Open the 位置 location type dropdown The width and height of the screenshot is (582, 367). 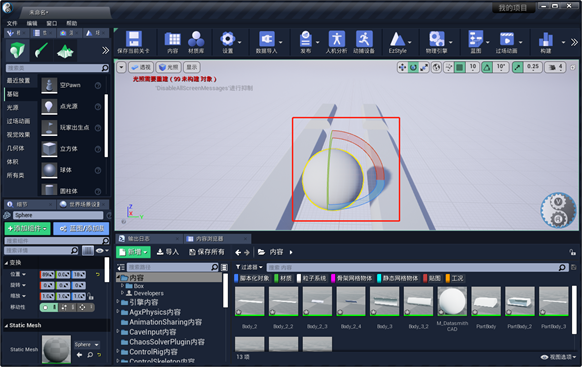point(18,274)
